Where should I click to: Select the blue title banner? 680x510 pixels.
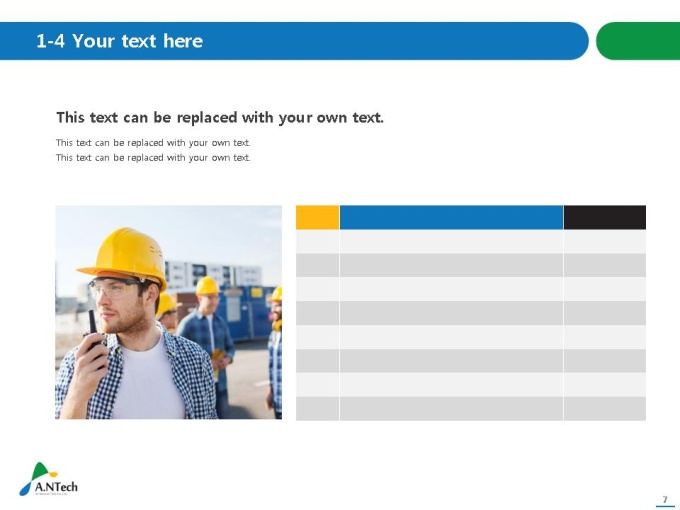pyautogui.click(x=294, y=41)
